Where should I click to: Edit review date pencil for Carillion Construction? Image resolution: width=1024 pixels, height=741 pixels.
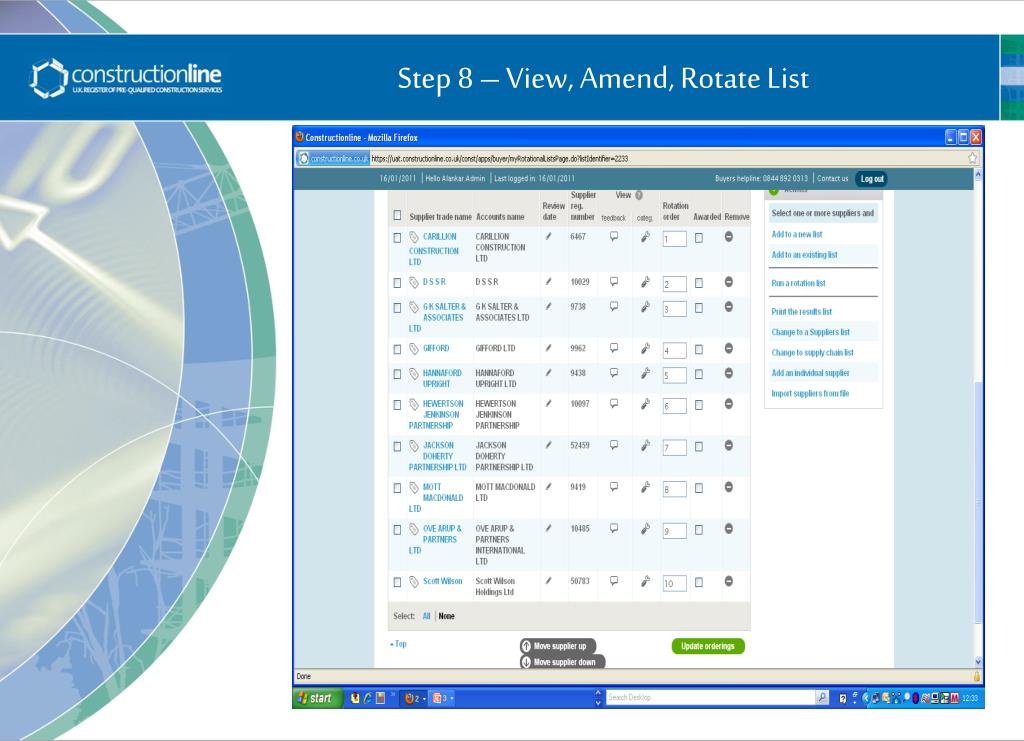coord(549,236)
